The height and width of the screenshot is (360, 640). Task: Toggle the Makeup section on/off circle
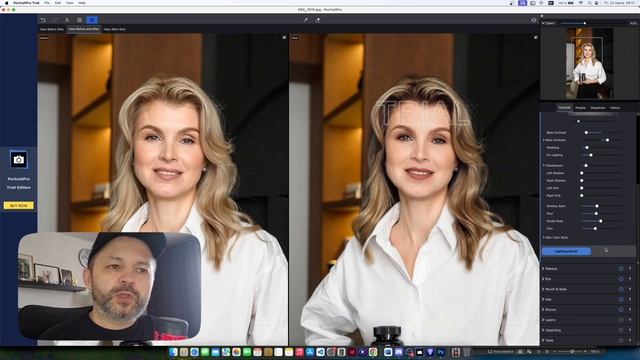point(621,269)
